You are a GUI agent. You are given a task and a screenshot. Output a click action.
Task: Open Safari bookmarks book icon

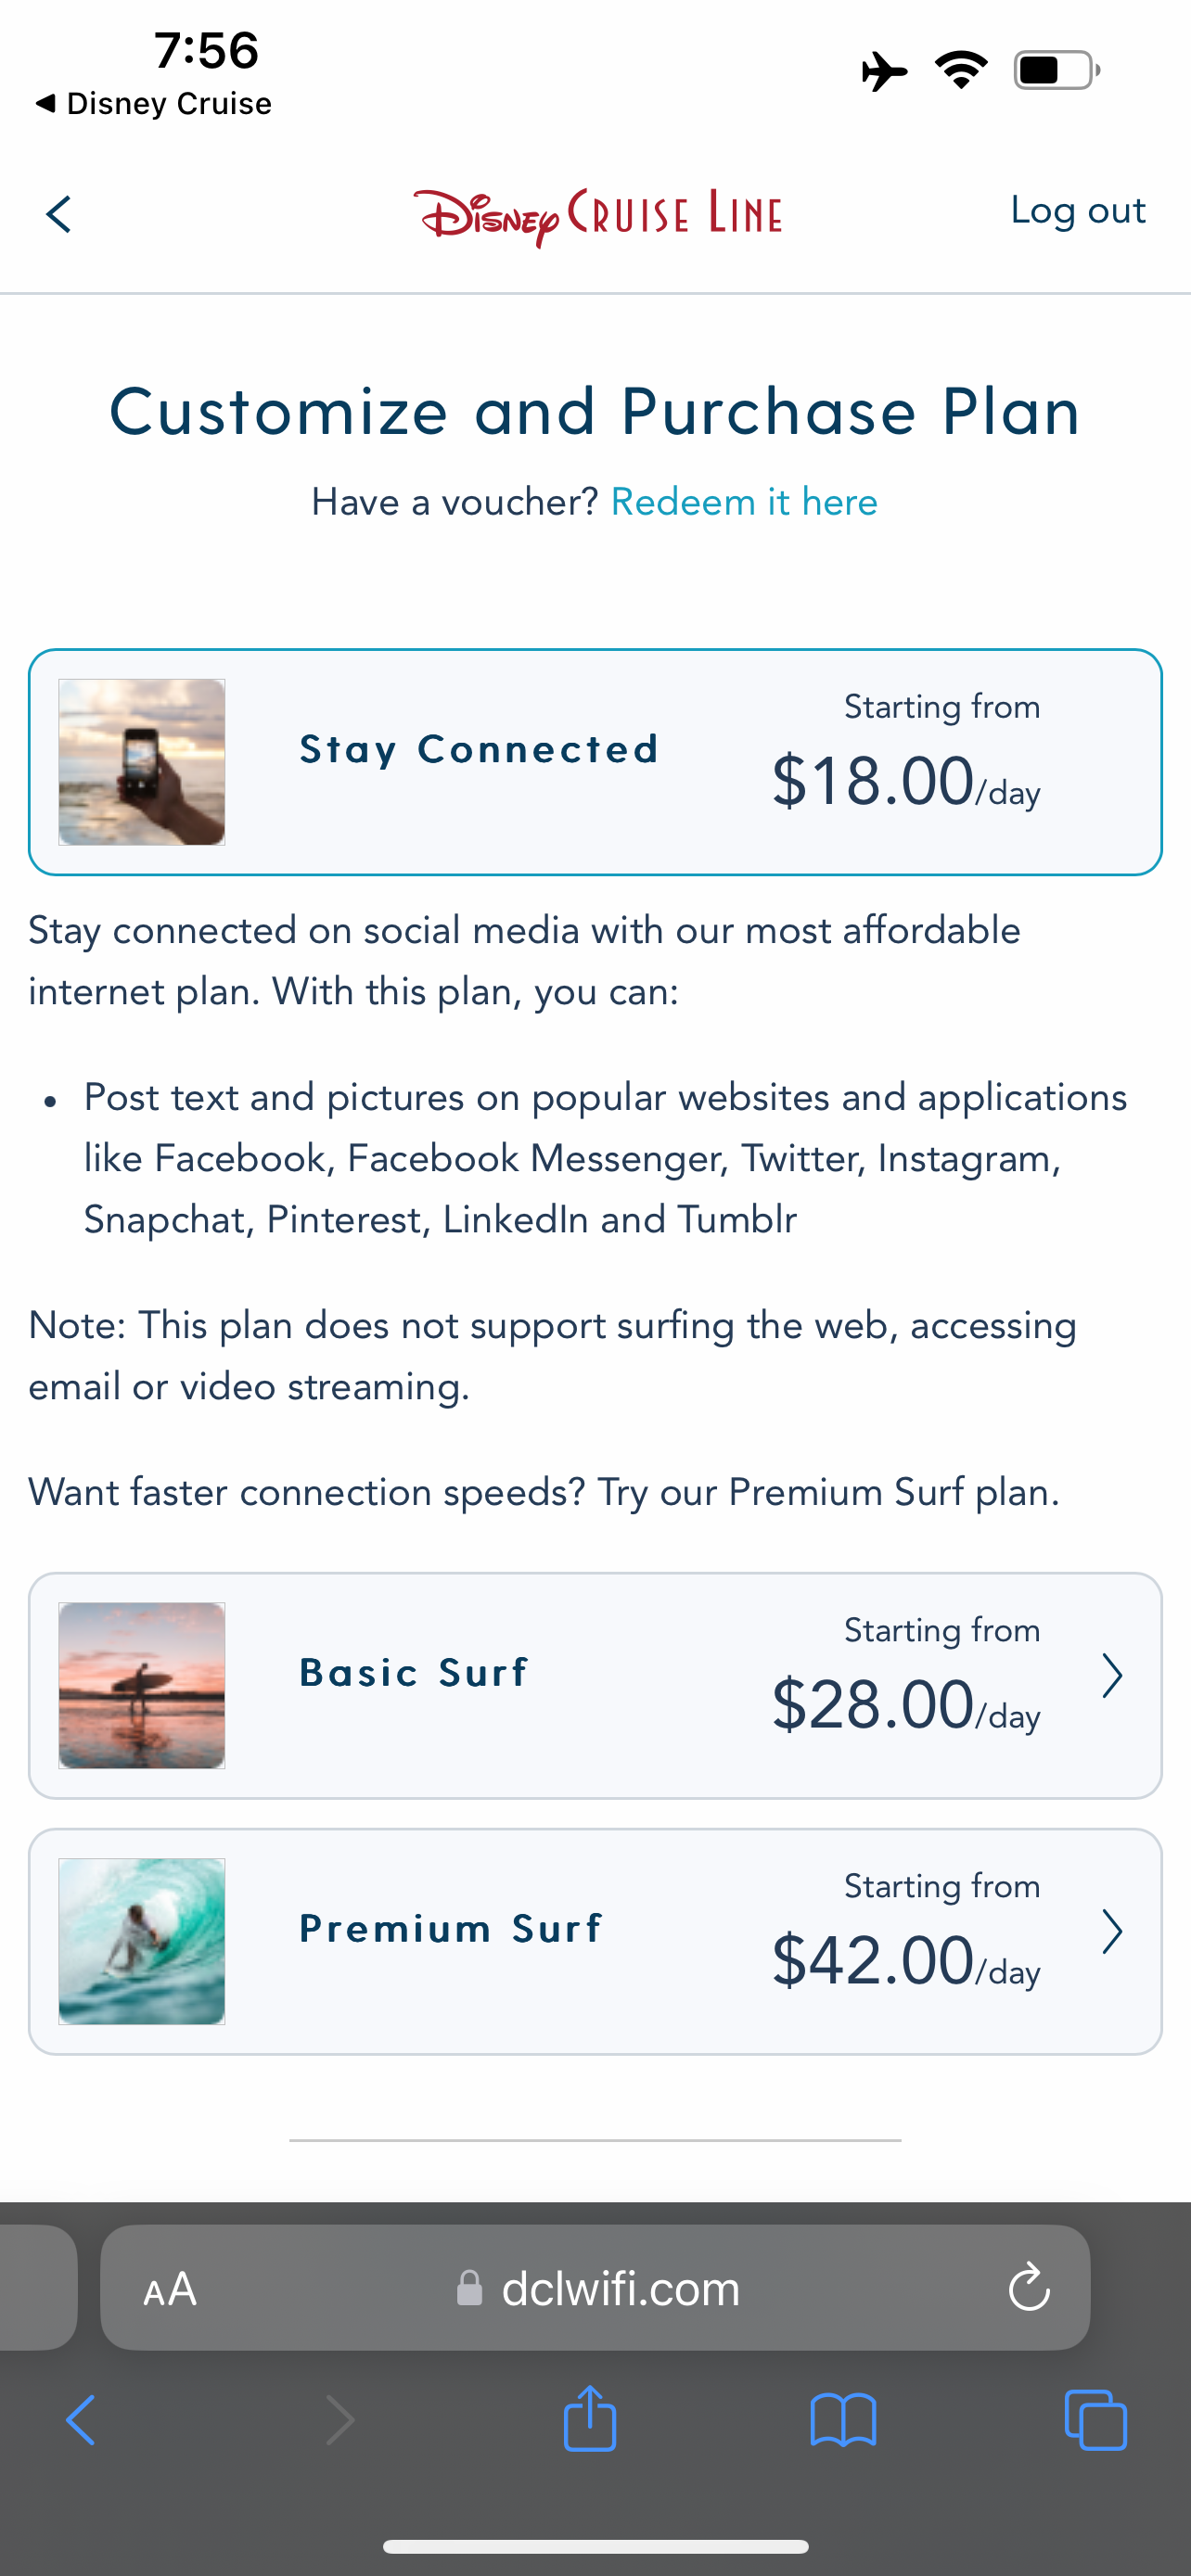tap(843, 2420)
